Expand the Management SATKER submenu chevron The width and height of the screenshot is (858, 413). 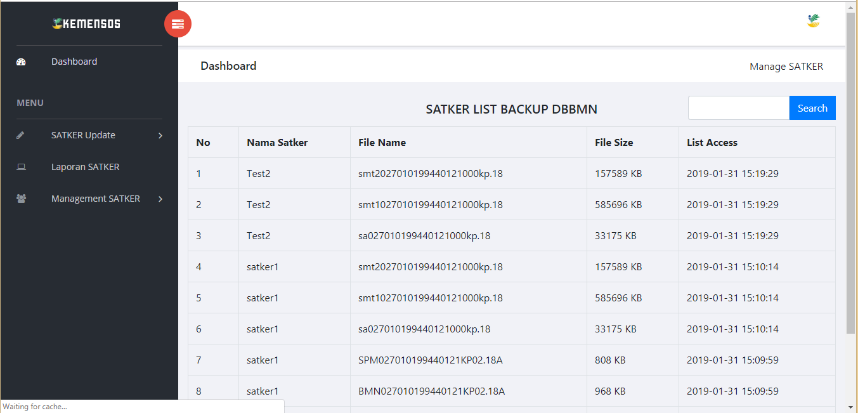[x=160, y=199]
